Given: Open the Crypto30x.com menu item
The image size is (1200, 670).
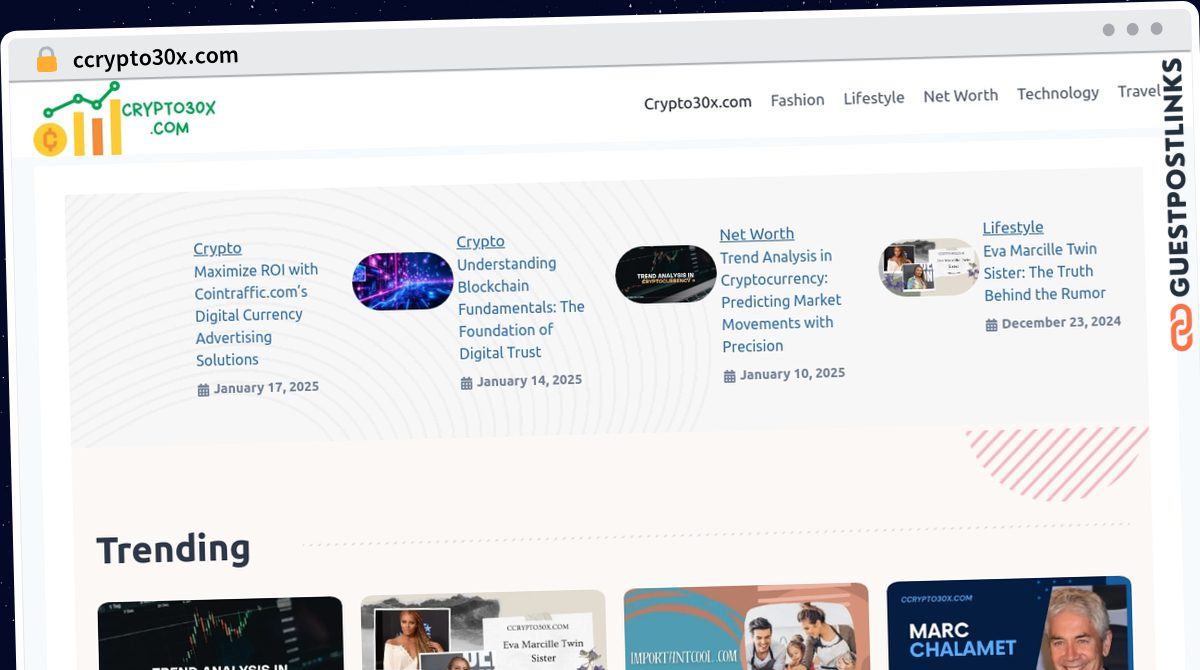Looking at the screenshot, I should (x=698, y=102).
